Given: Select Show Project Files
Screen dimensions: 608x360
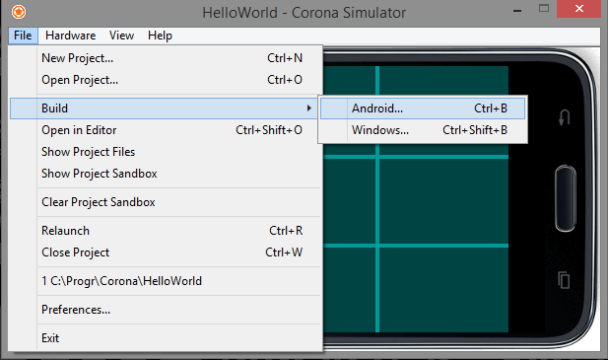Looking at the screenshot, I should point(166,152).
